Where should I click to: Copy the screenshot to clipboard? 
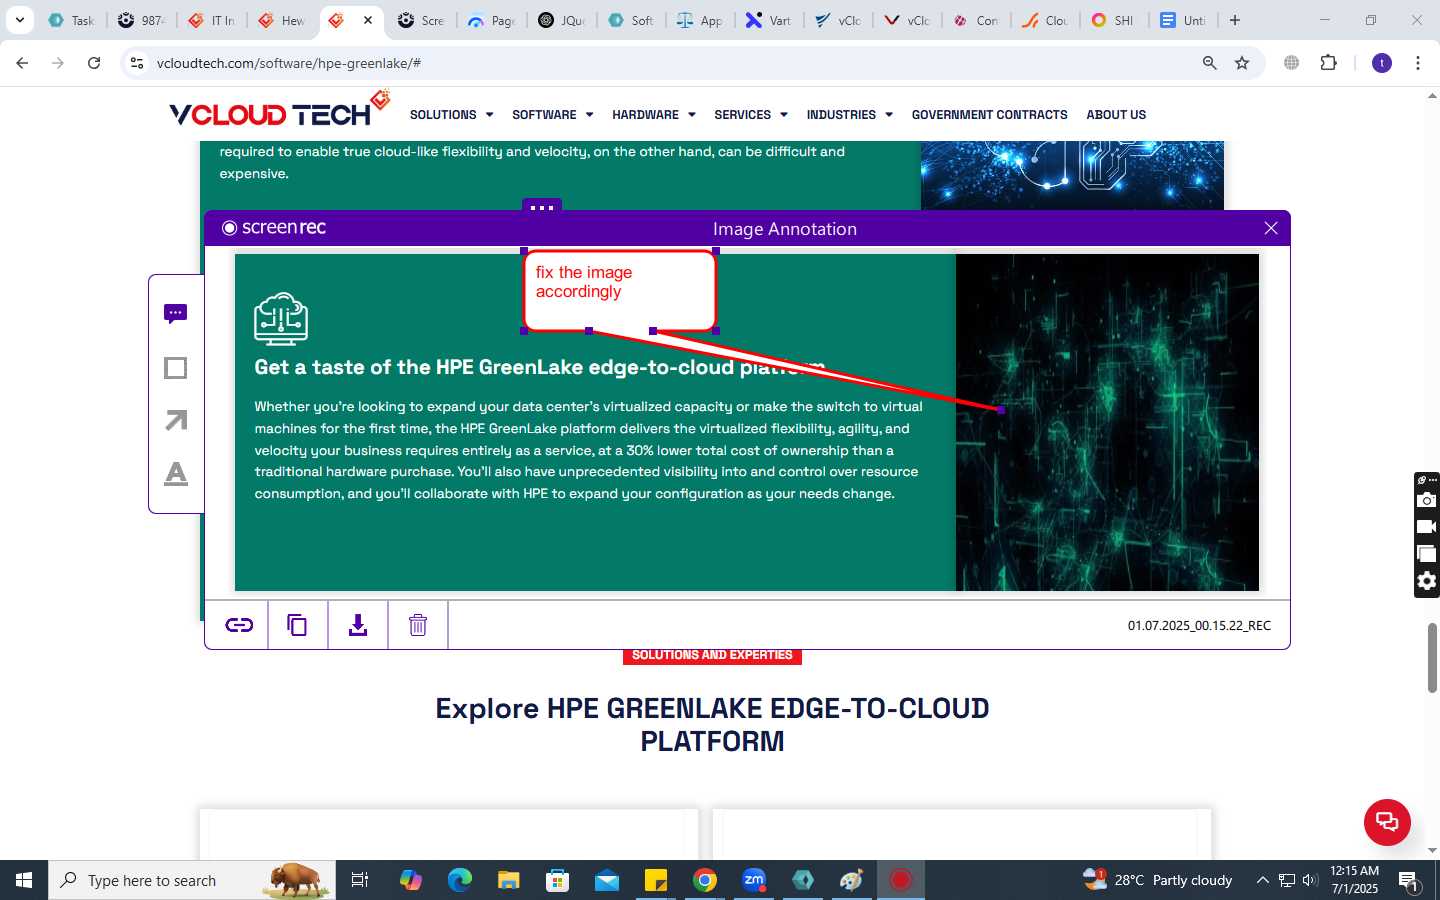[x=297, y=625]
